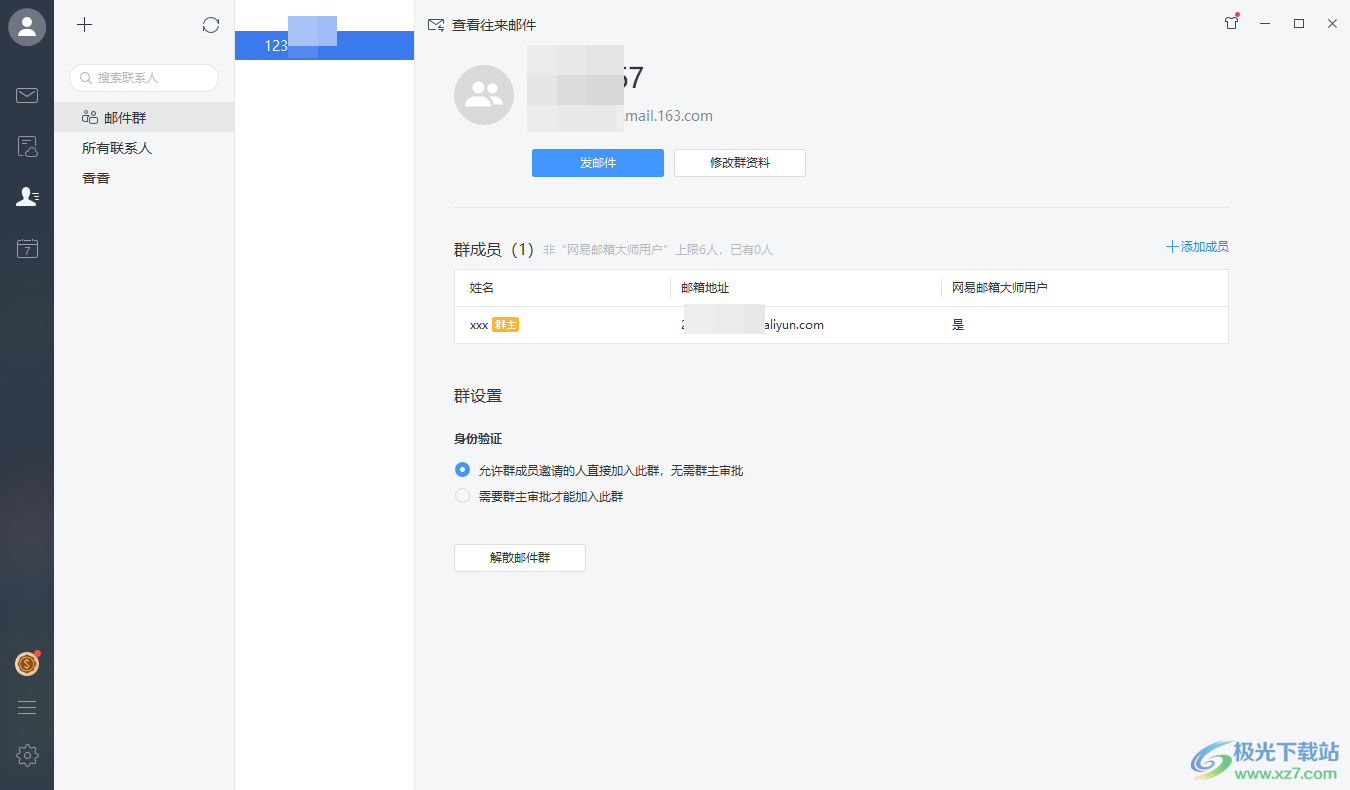
Task: Open the cloud notes sidebar icon
Action: [x=27, y=147]
